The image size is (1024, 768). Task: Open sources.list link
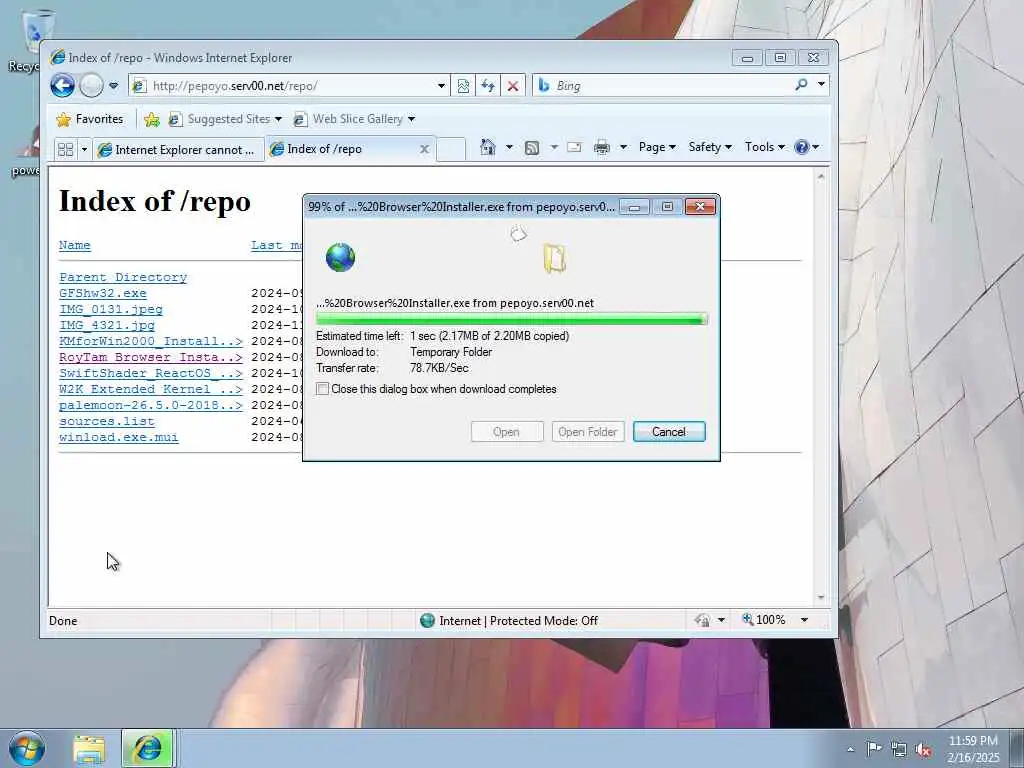[107, 421]
